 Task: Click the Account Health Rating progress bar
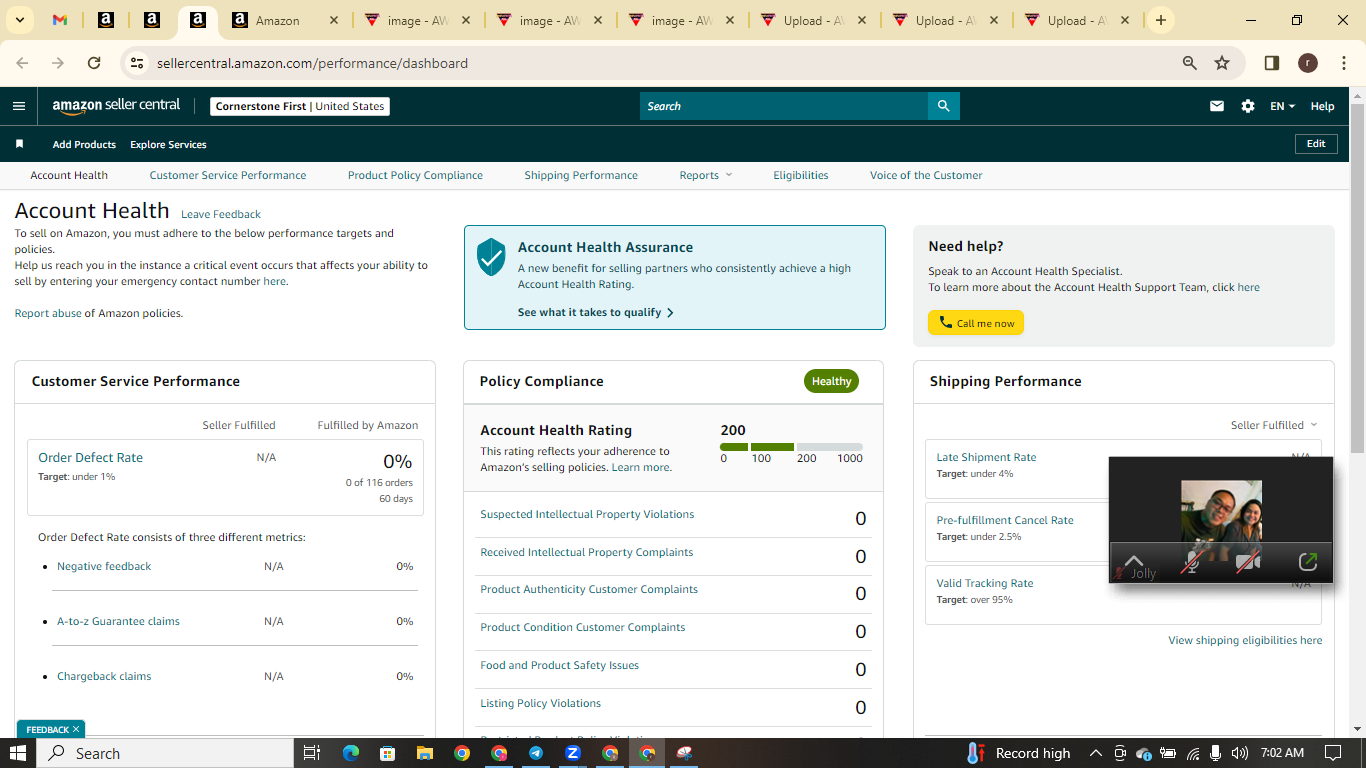coord(791,447)
